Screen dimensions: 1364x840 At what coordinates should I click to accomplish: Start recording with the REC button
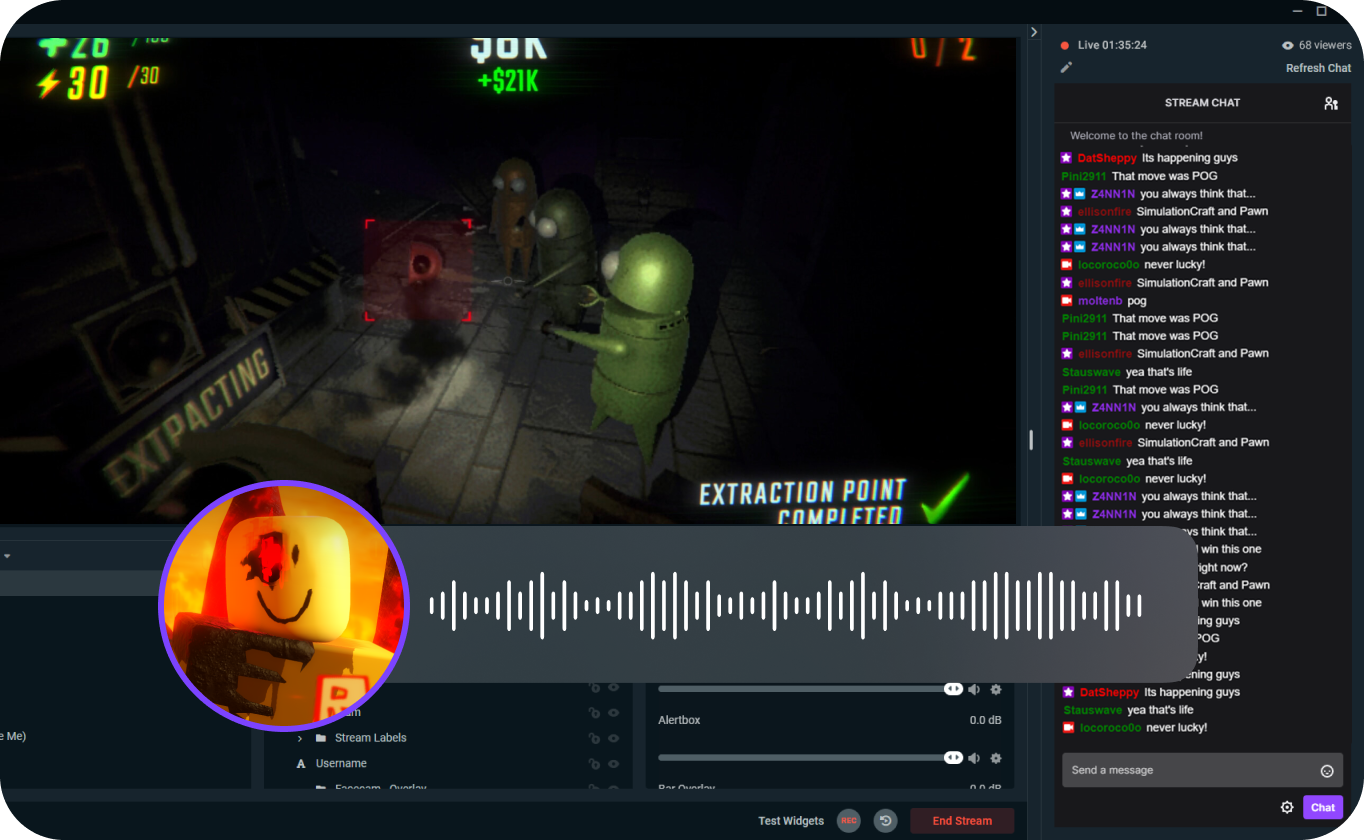pyautogui.click(x=848, y=821)
